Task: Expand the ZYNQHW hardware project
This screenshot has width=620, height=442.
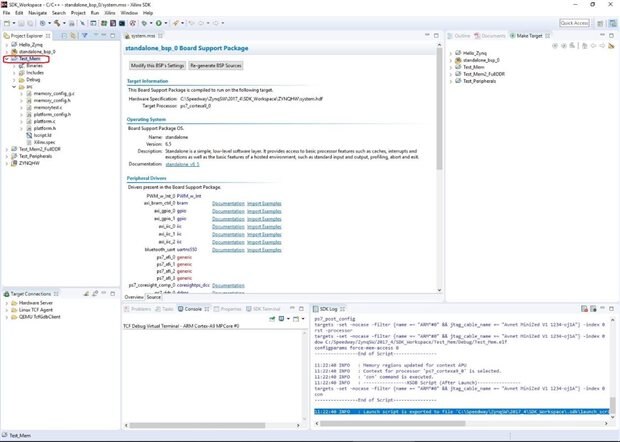Action: (5, 163)
